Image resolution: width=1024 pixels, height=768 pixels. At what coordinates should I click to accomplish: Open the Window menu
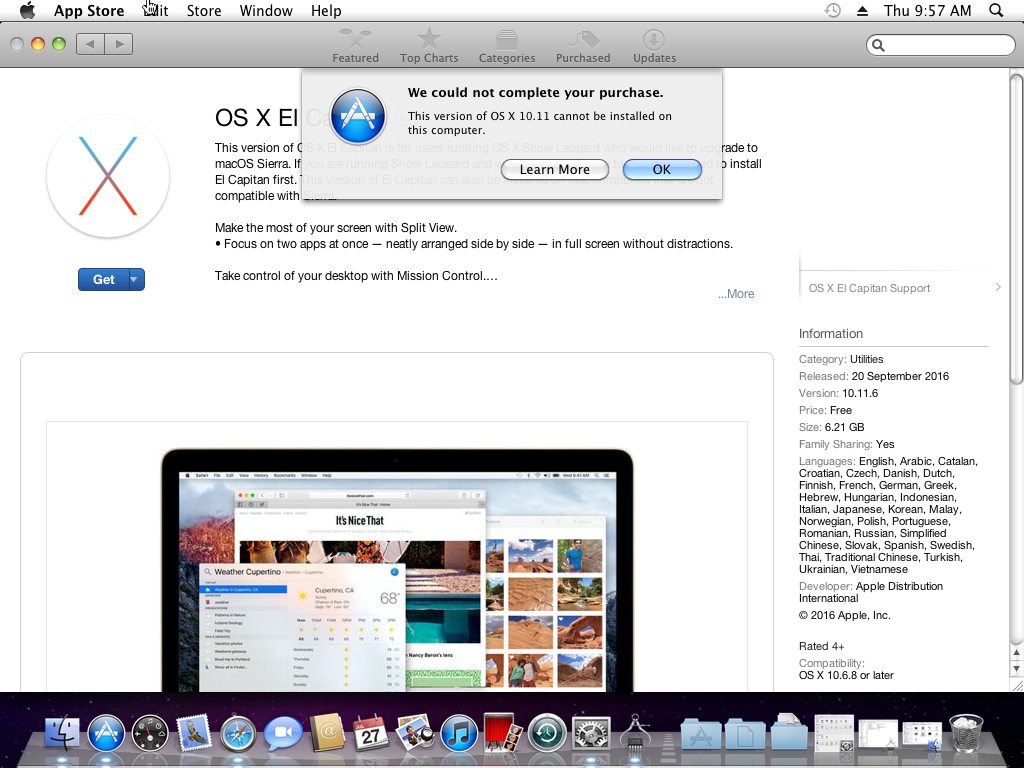[266, 10]
